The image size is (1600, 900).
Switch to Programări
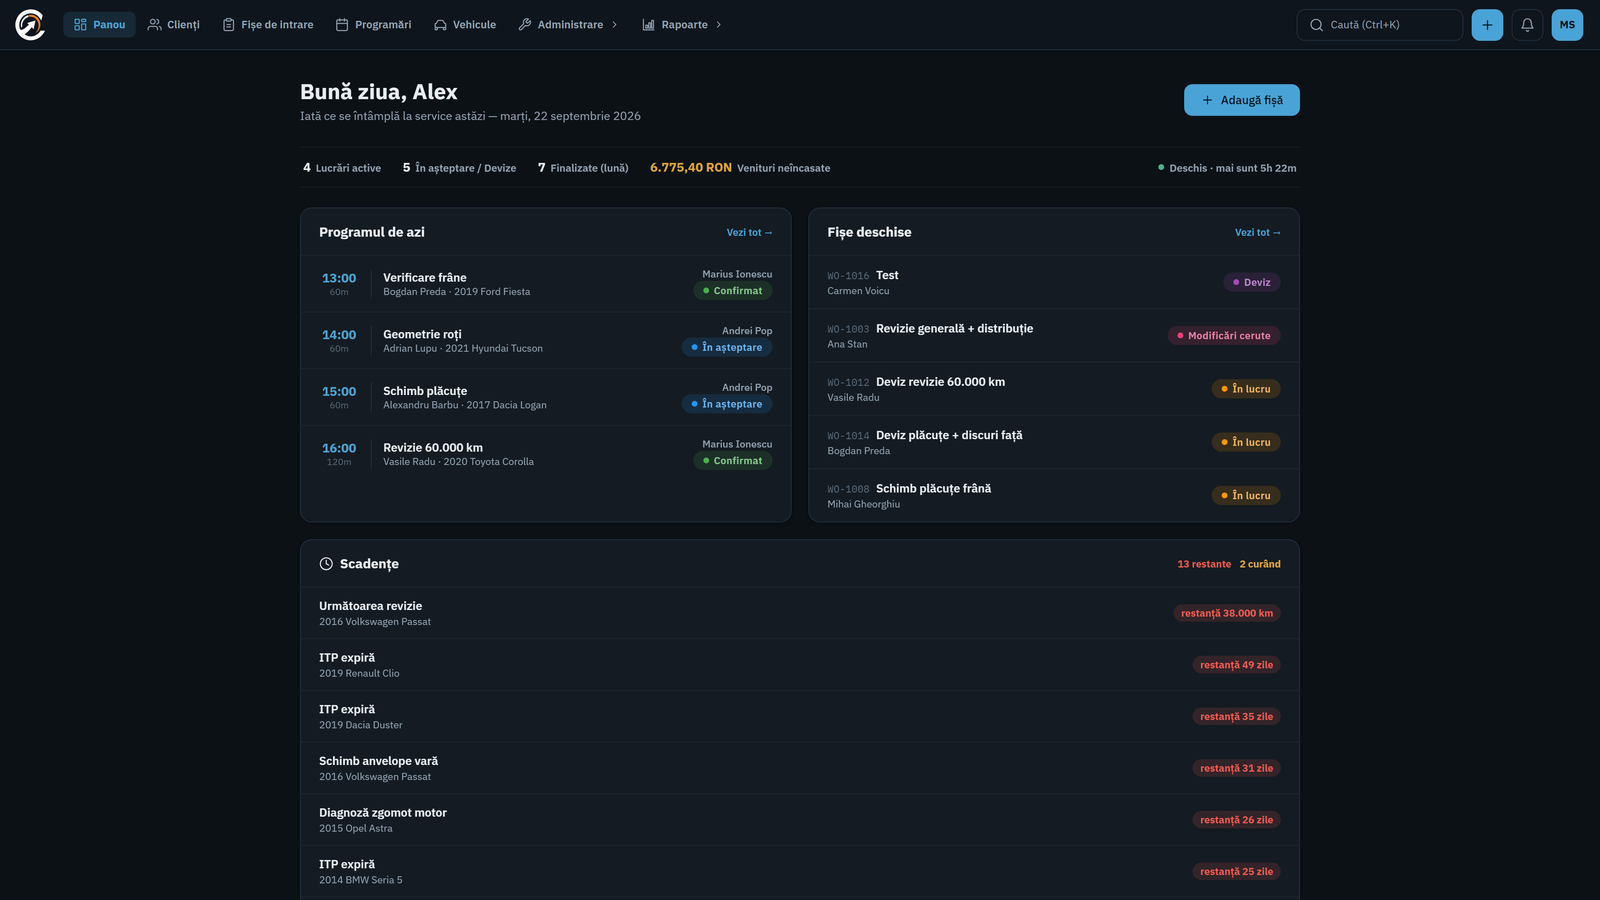point(374,25)
